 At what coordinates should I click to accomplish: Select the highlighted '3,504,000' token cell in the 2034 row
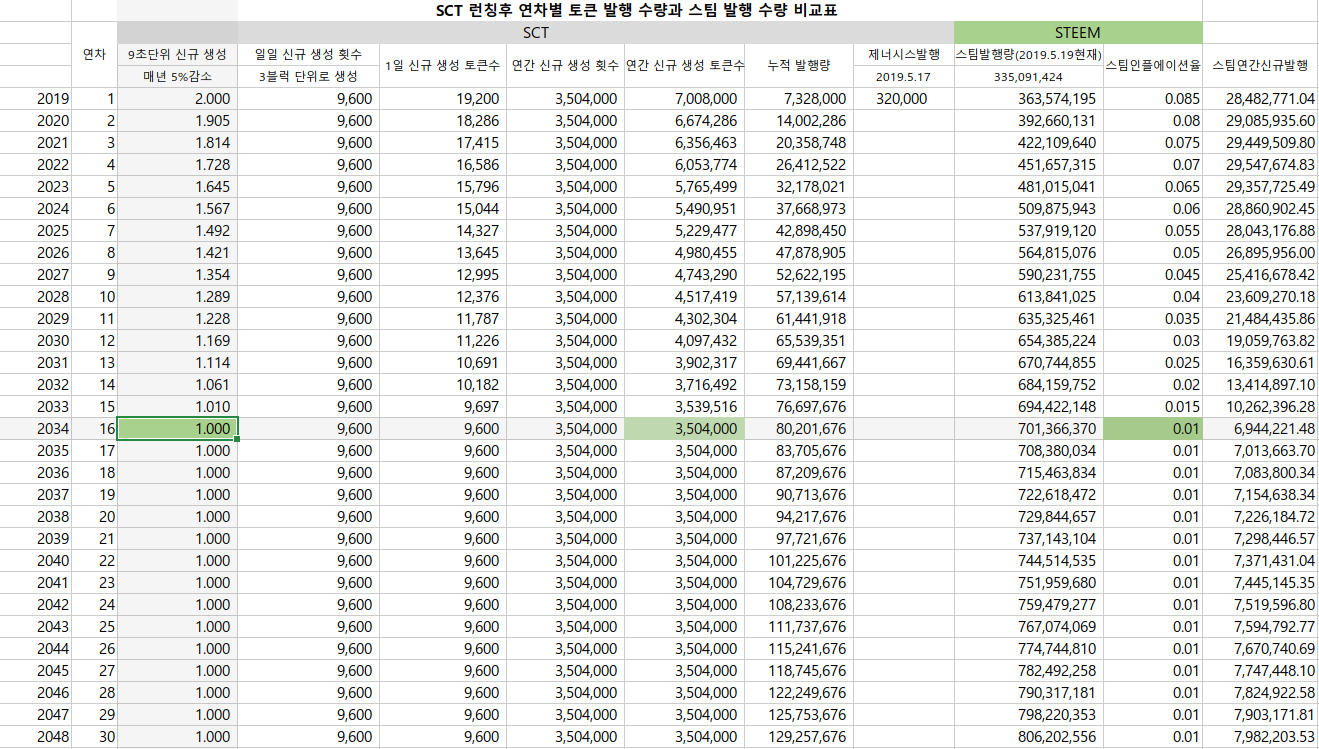[x=685, y=429]
